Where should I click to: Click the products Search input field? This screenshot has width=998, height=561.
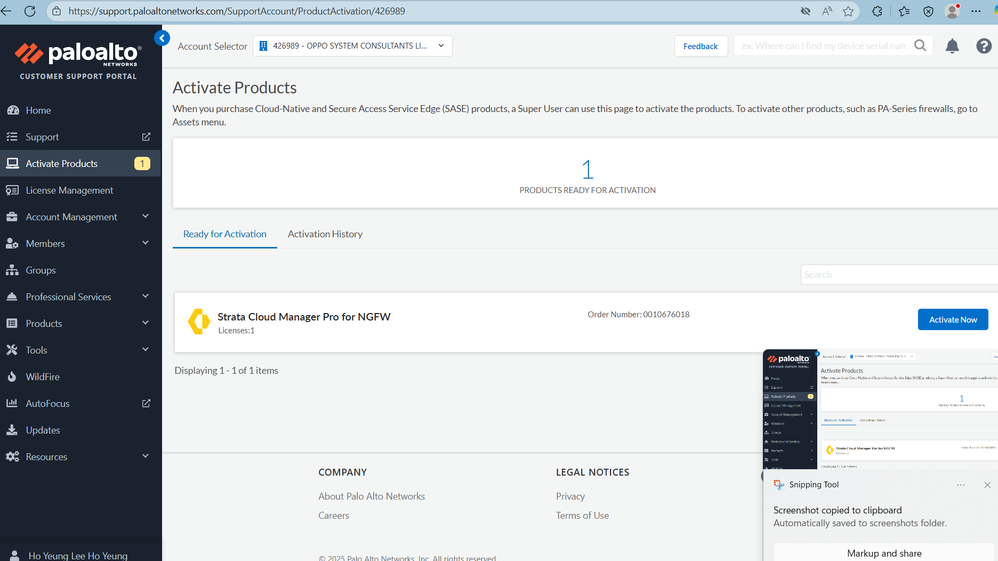pos(899,274)
